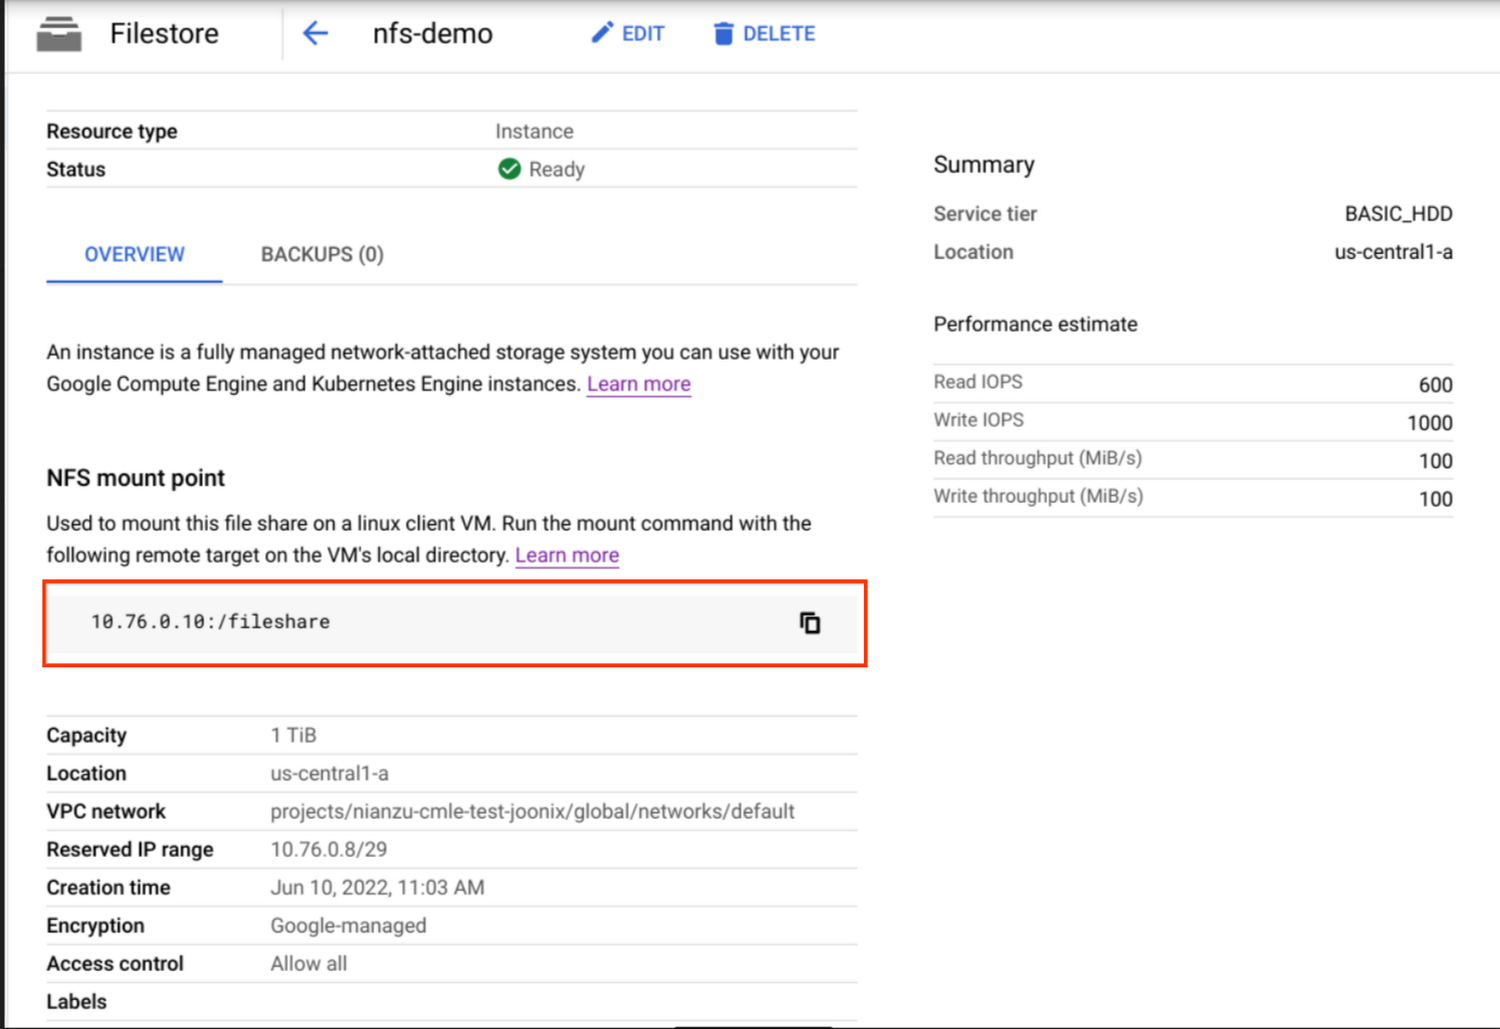The height and width of the screenshot is (1029, 1500).
Task: Select the Service tier value BASIC_HDD
Action: click(1398, 214)
